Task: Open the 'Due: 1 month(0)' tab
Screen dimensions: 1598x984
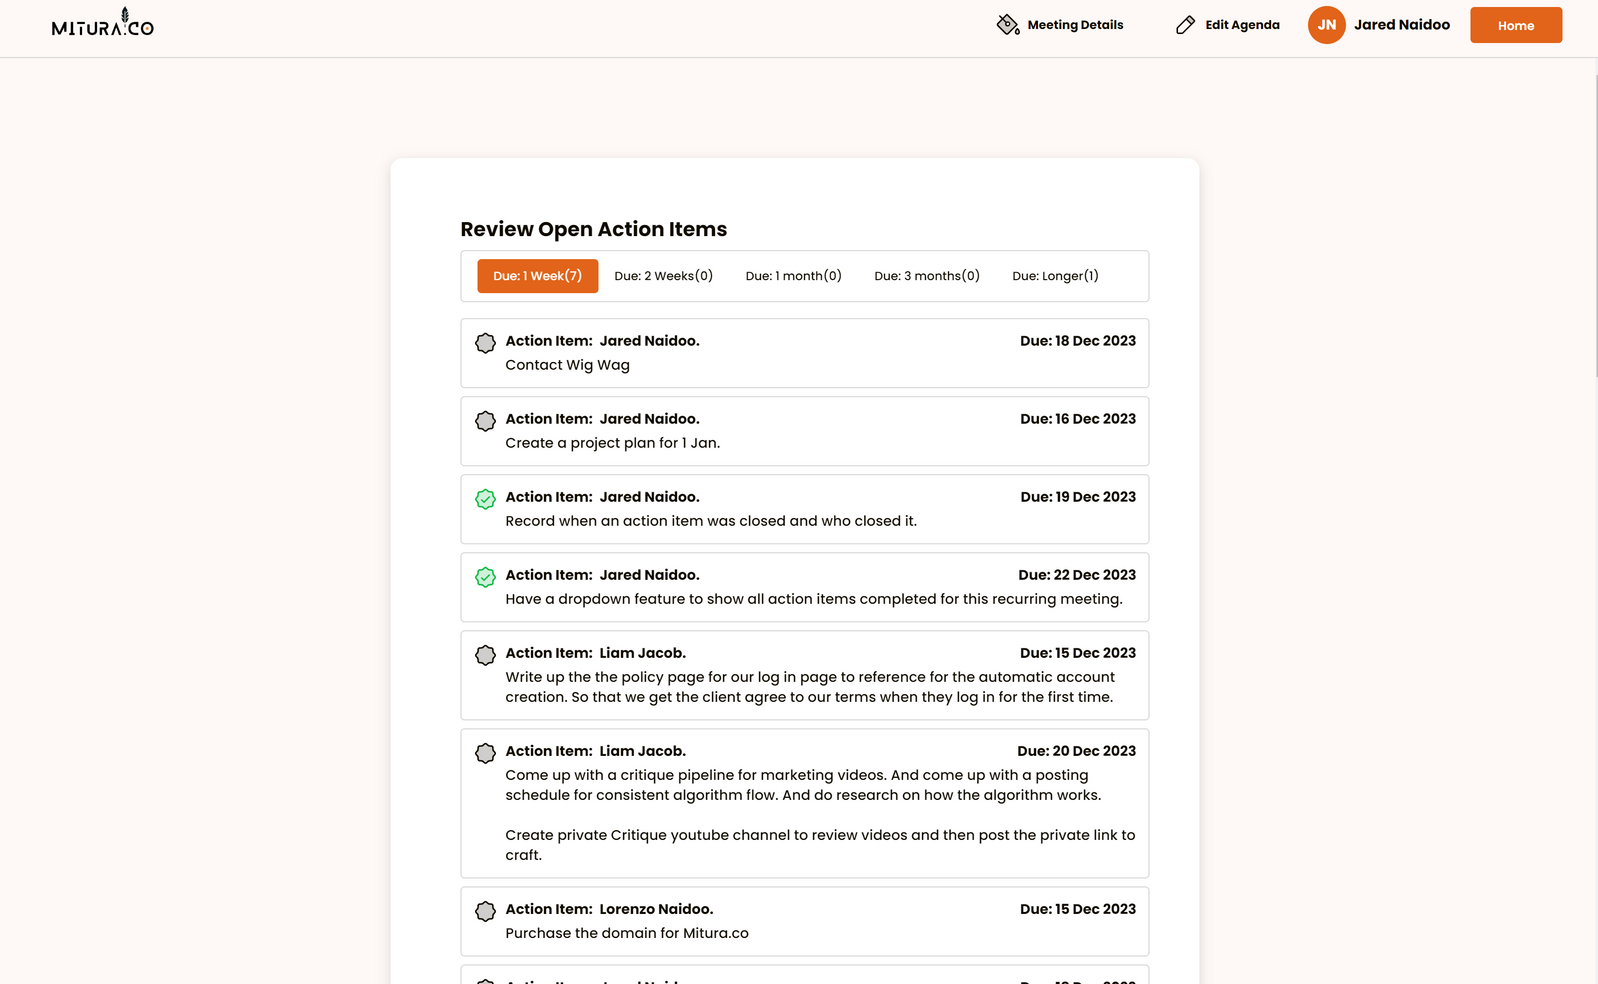Action: pyautogui.click(x=793, y=276)
